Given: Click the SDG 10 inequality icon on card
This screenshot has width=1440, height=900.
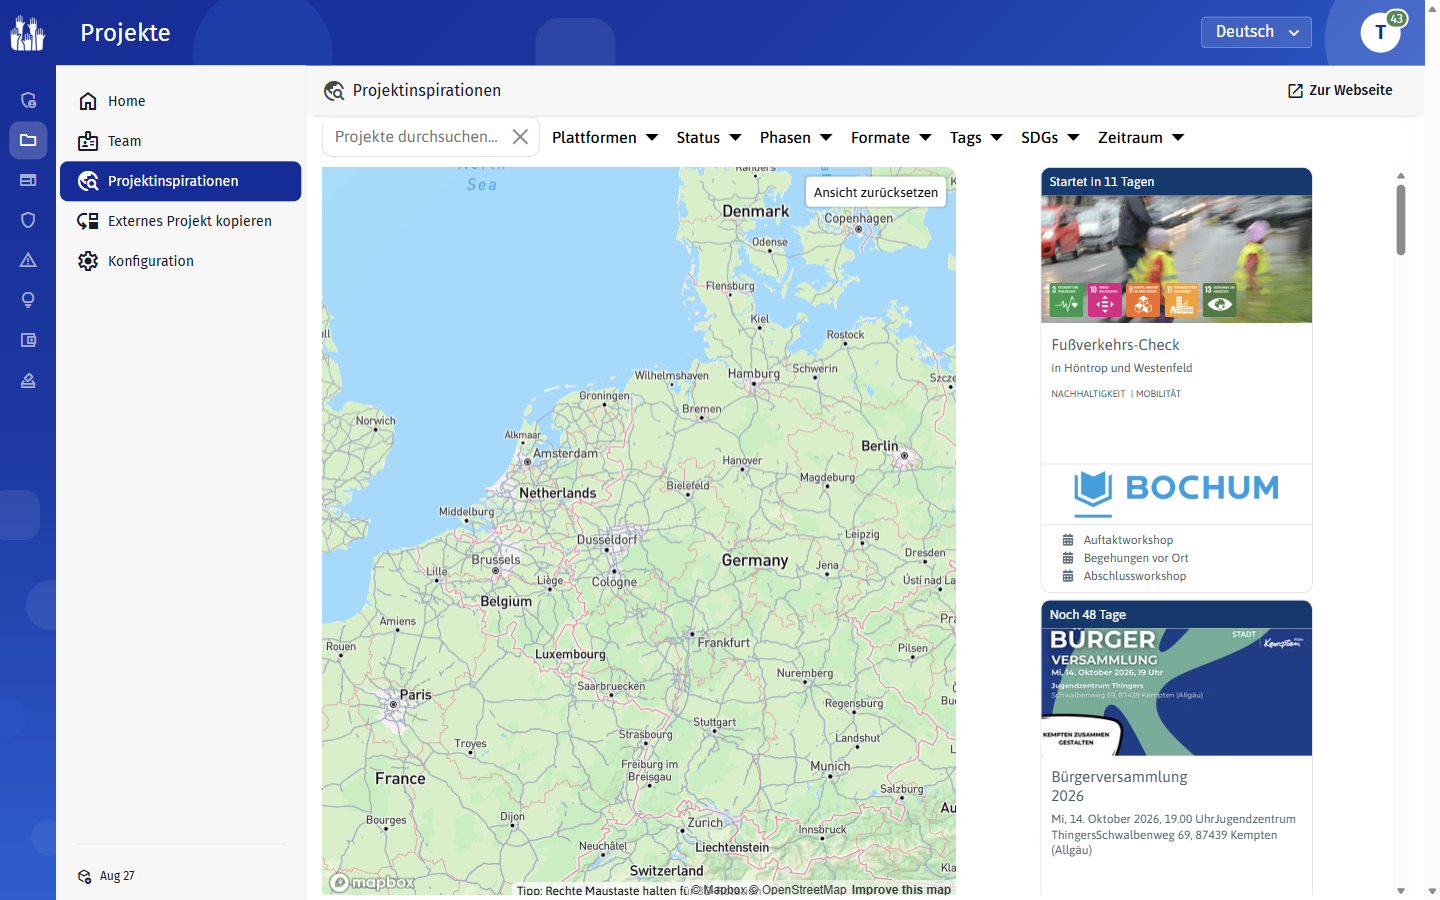Looking at the screenshot, I should tap(1104, 300).
